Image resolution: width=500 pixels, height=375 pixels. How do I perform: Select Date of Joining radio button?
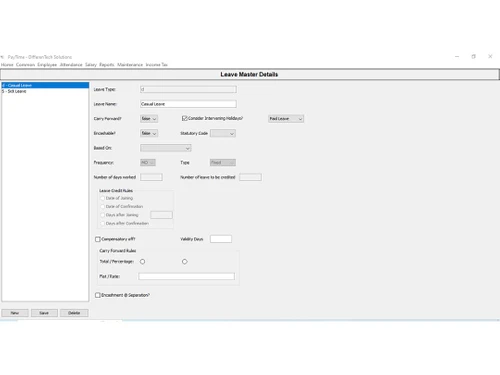pyautogui.click(x=102, y=198)
